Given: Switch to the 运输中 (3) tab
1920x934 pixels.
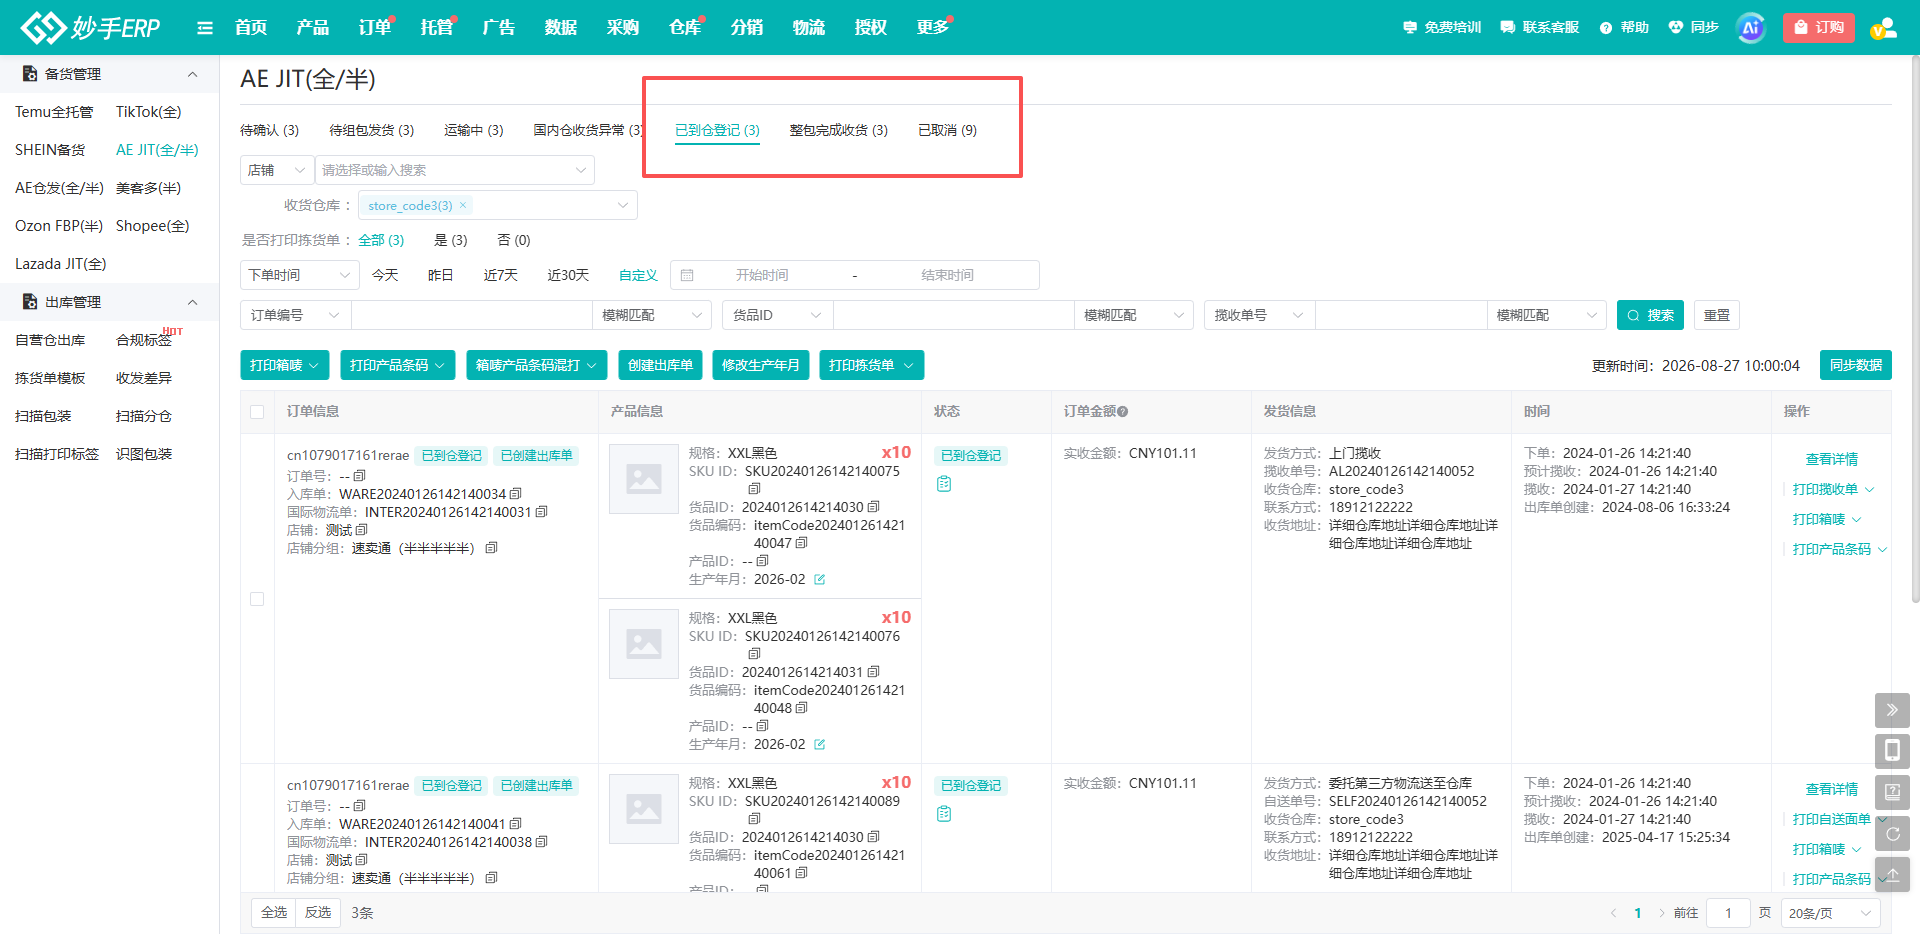Looking at the screenshot, I should click(474, 130).
